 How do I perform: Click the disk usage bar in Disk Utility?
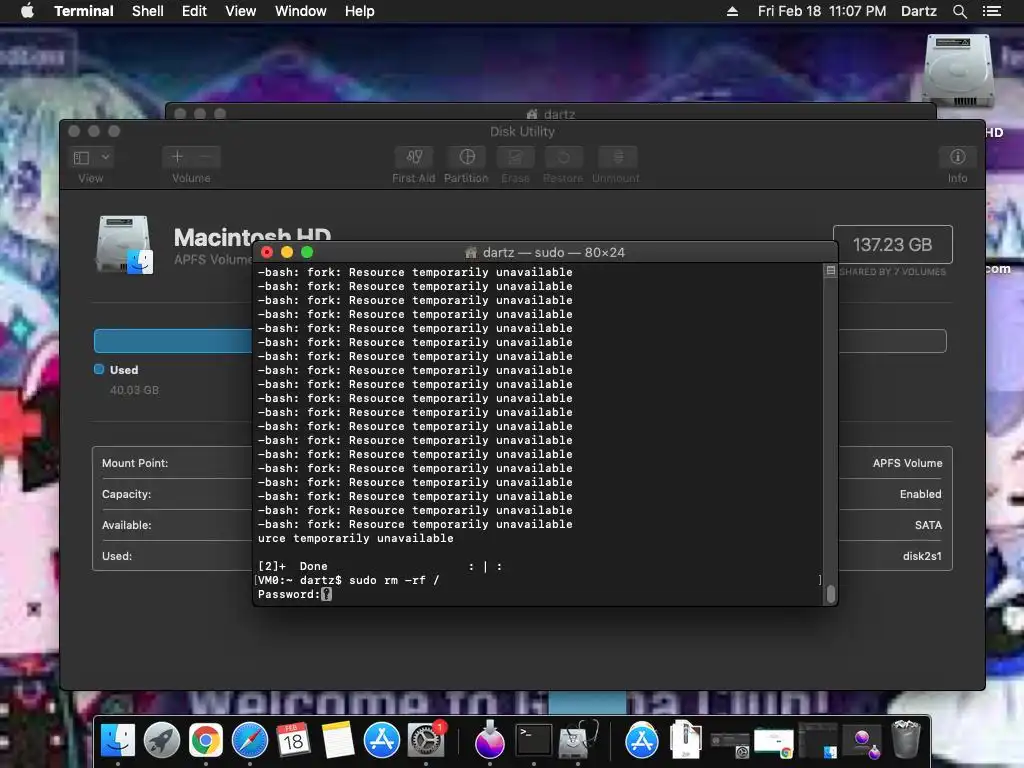click(520, 341)
